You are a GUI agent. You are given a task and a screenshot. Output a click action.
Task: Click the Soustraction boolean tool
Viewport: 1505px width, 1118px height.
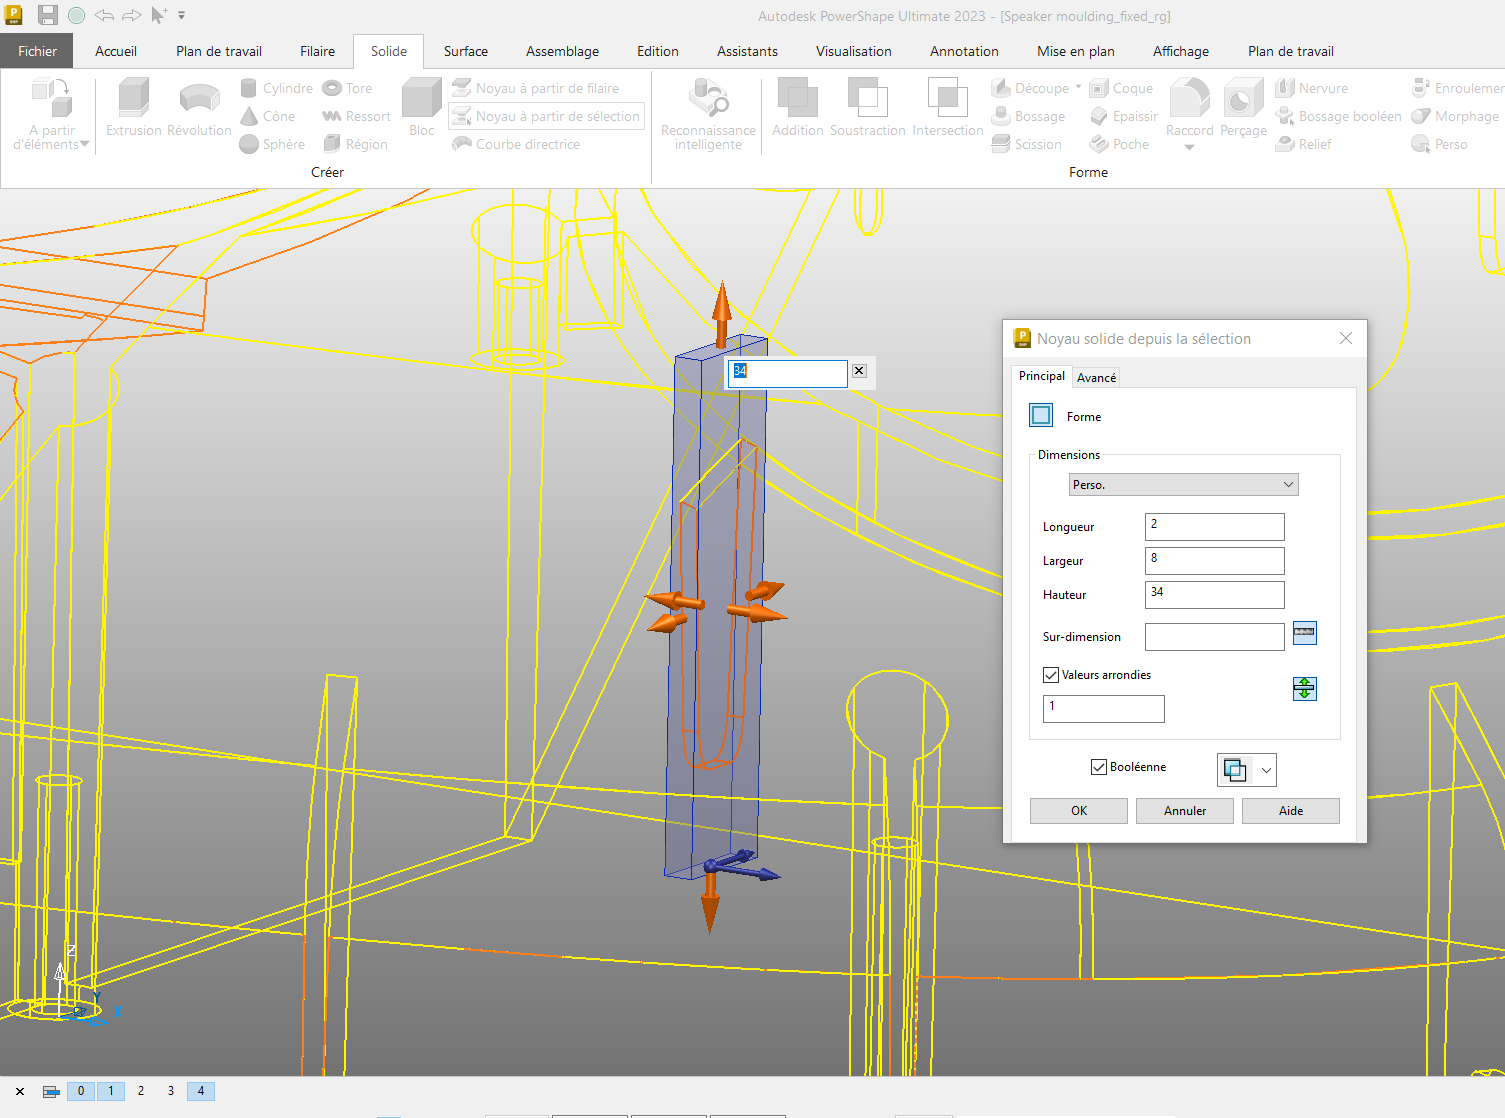pos(867,109)
